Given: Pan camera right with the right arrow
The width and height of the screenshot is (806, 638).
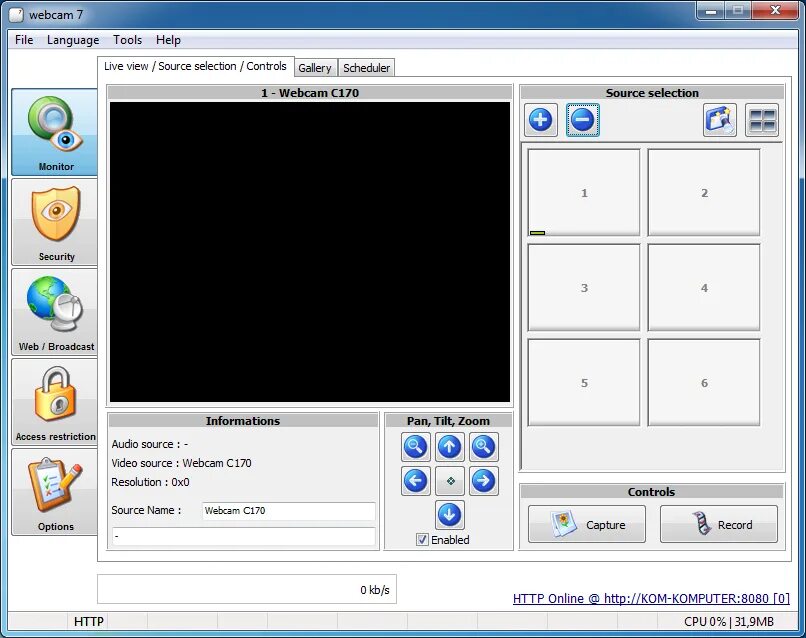Looking at the screenshot, I should point(483,481).
